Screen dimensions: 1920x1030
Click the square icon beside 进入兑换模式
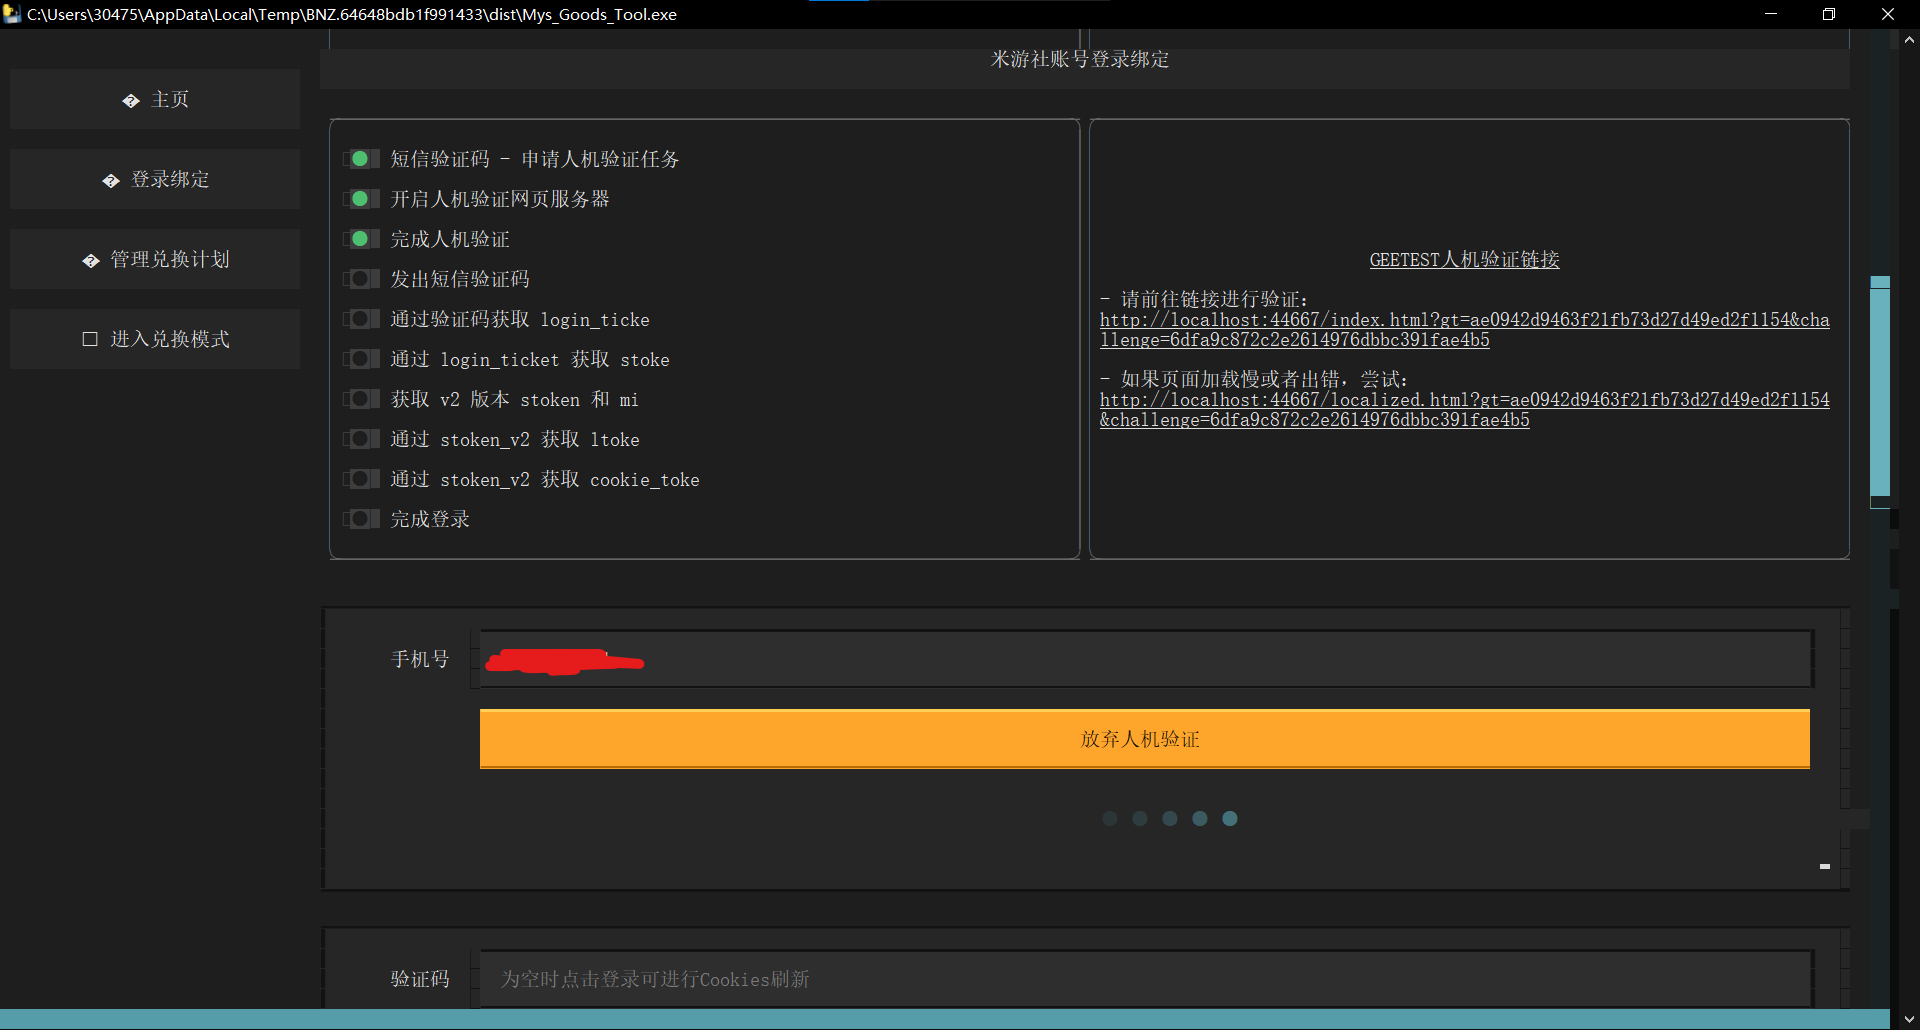click(88, 339)
